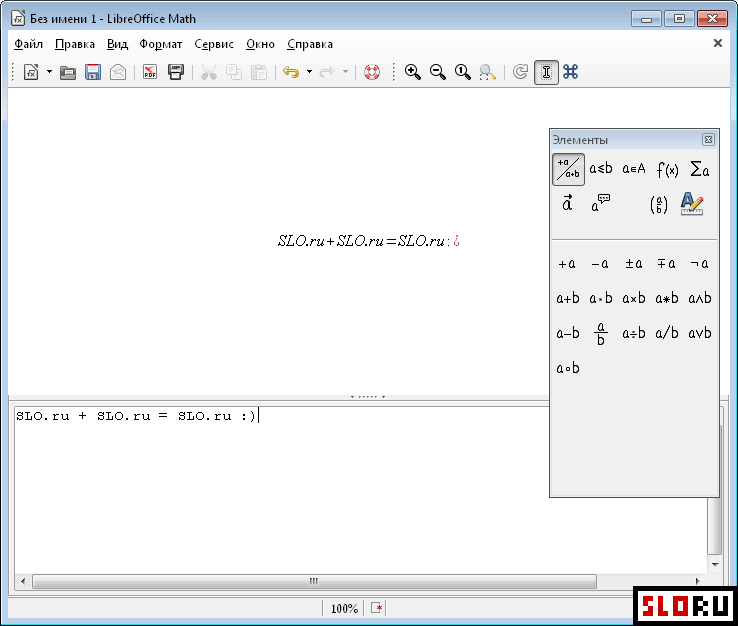Insert the a−b subtraction element

tap(568, 333)
